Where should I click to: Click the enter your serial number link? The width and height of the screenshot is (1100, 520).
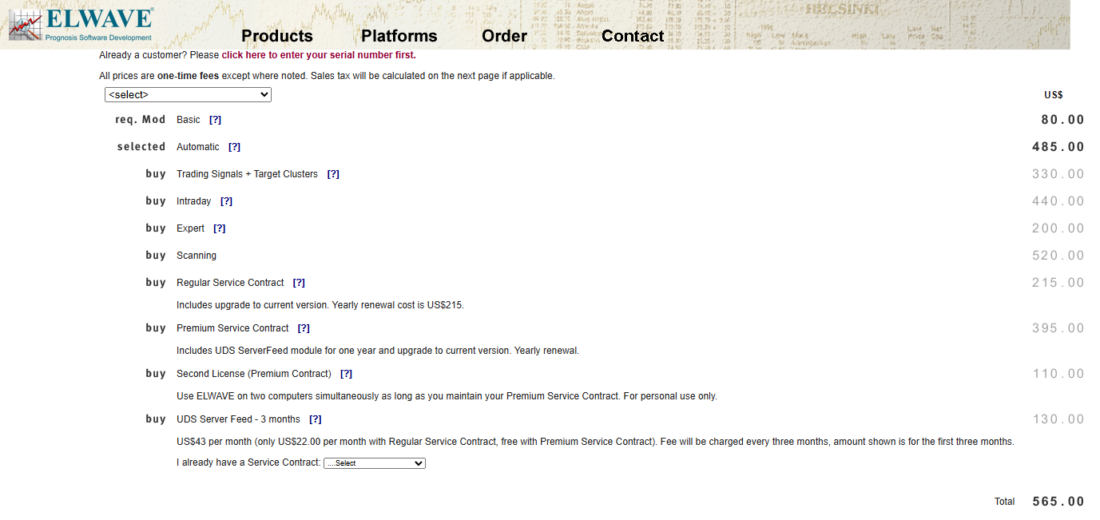318,55
